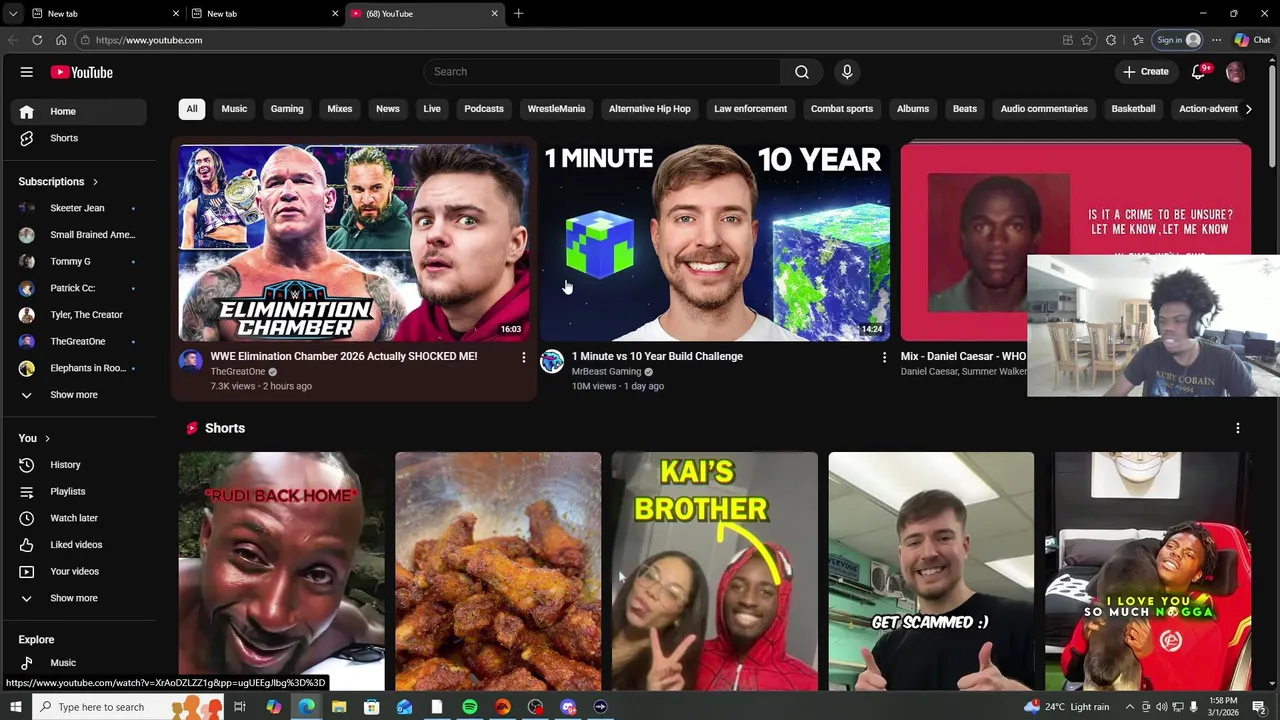Open the YouTube account avatar menu

pyautogui.click(x=1235, y=72)
